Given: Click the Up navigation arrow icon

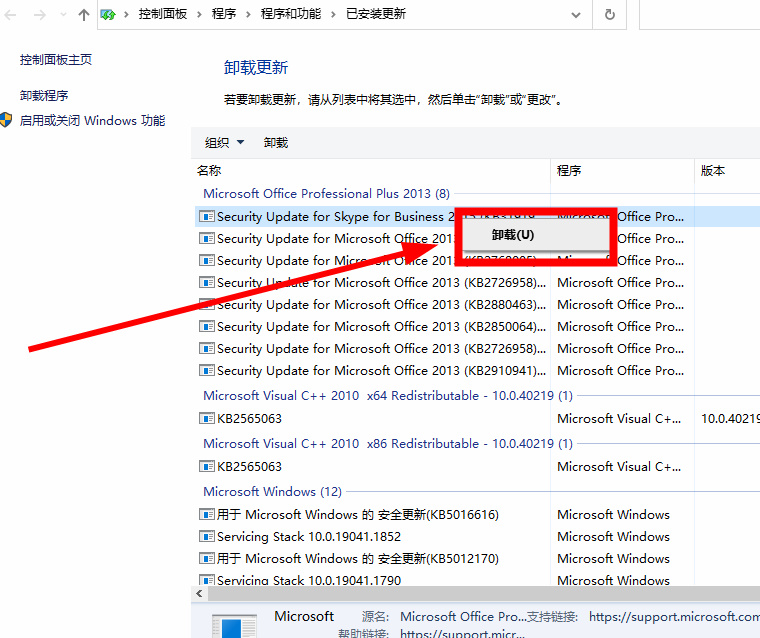Looking at the screenshot, I should (83, 15).
